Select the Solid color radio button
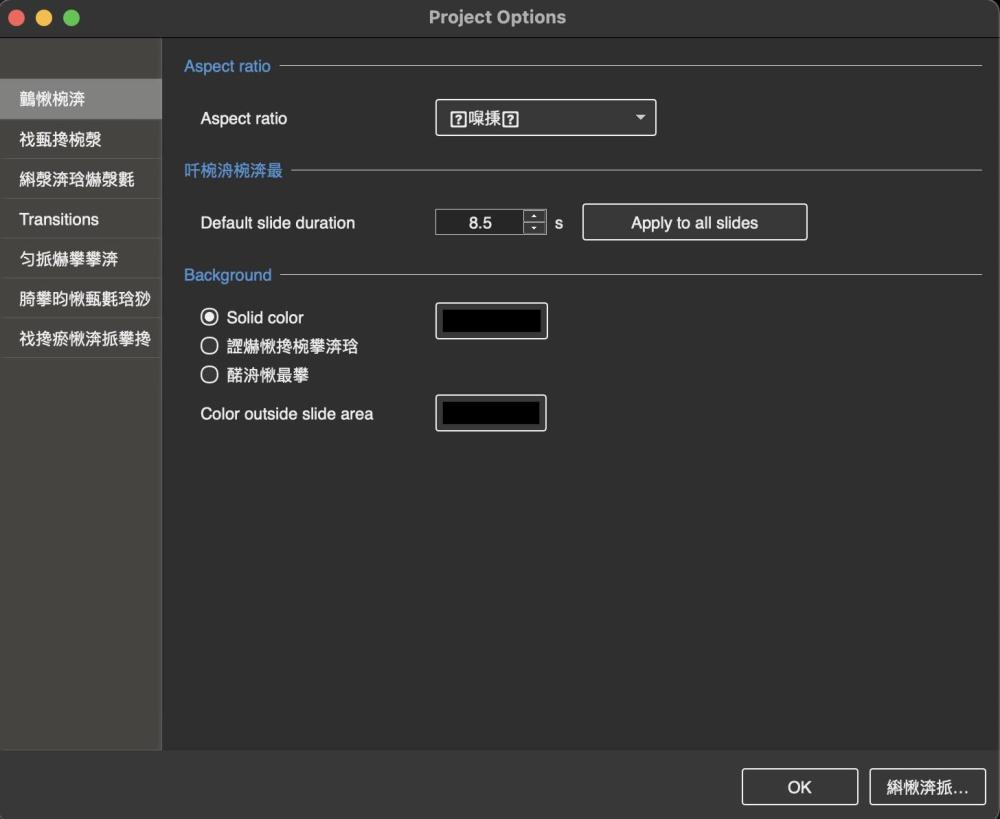This screenshot has height=819, width=1000. 209,317
